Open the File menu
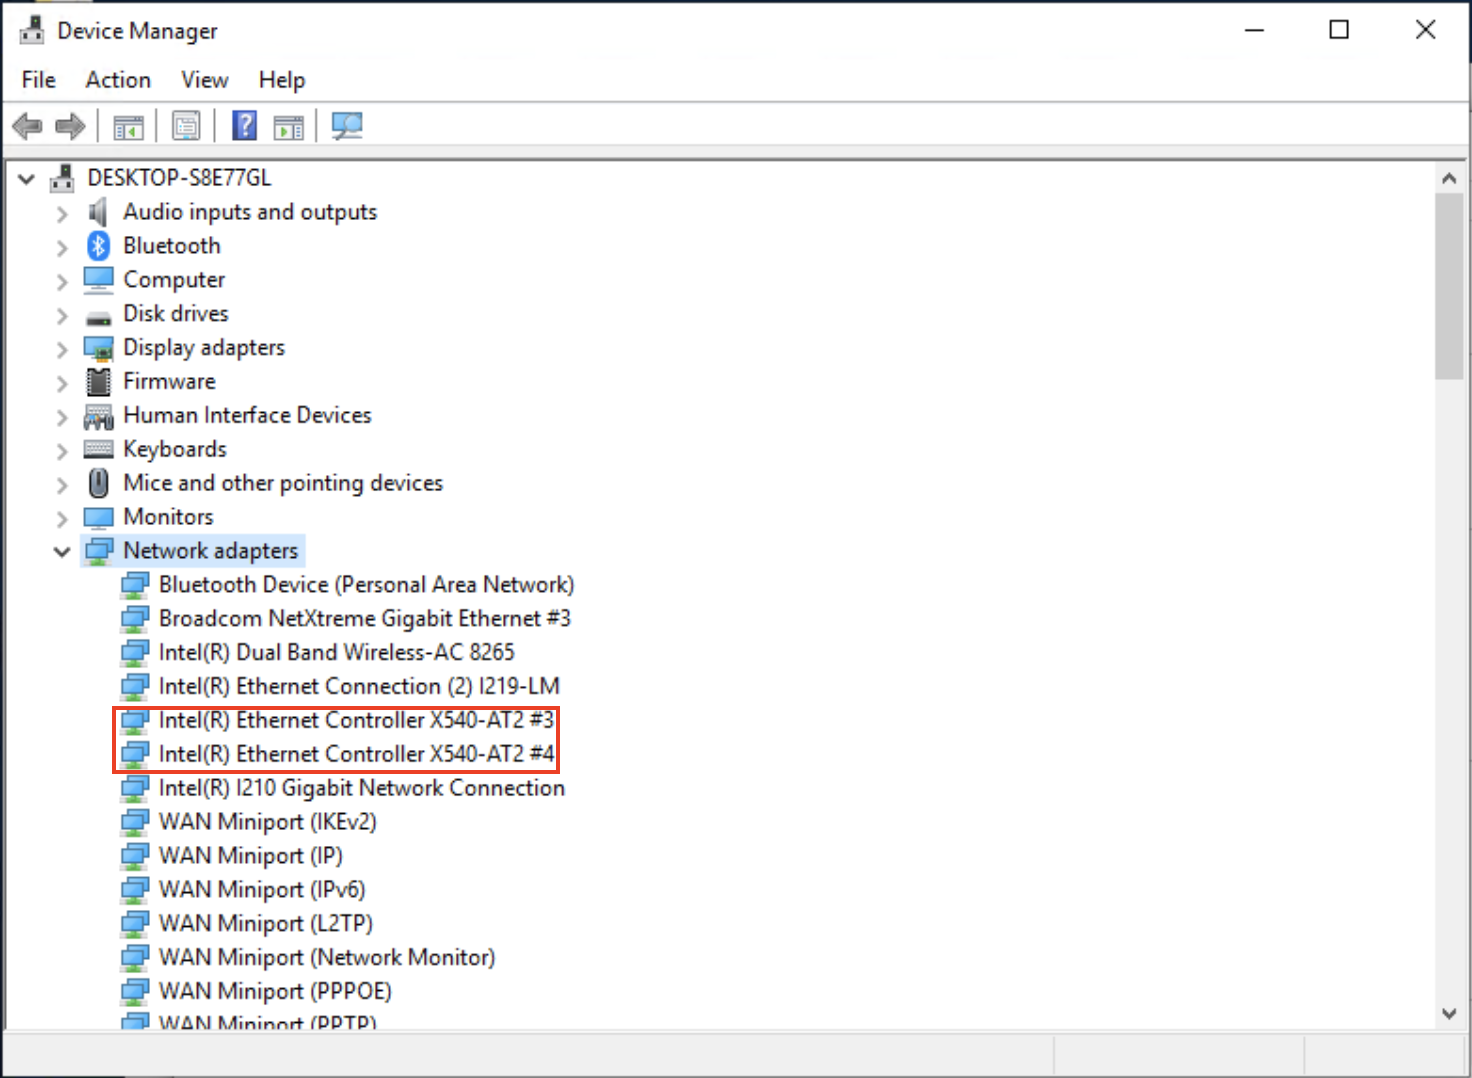This screenshot has height=1078, width=1472. pyautogui.click(x=39, y=80)
